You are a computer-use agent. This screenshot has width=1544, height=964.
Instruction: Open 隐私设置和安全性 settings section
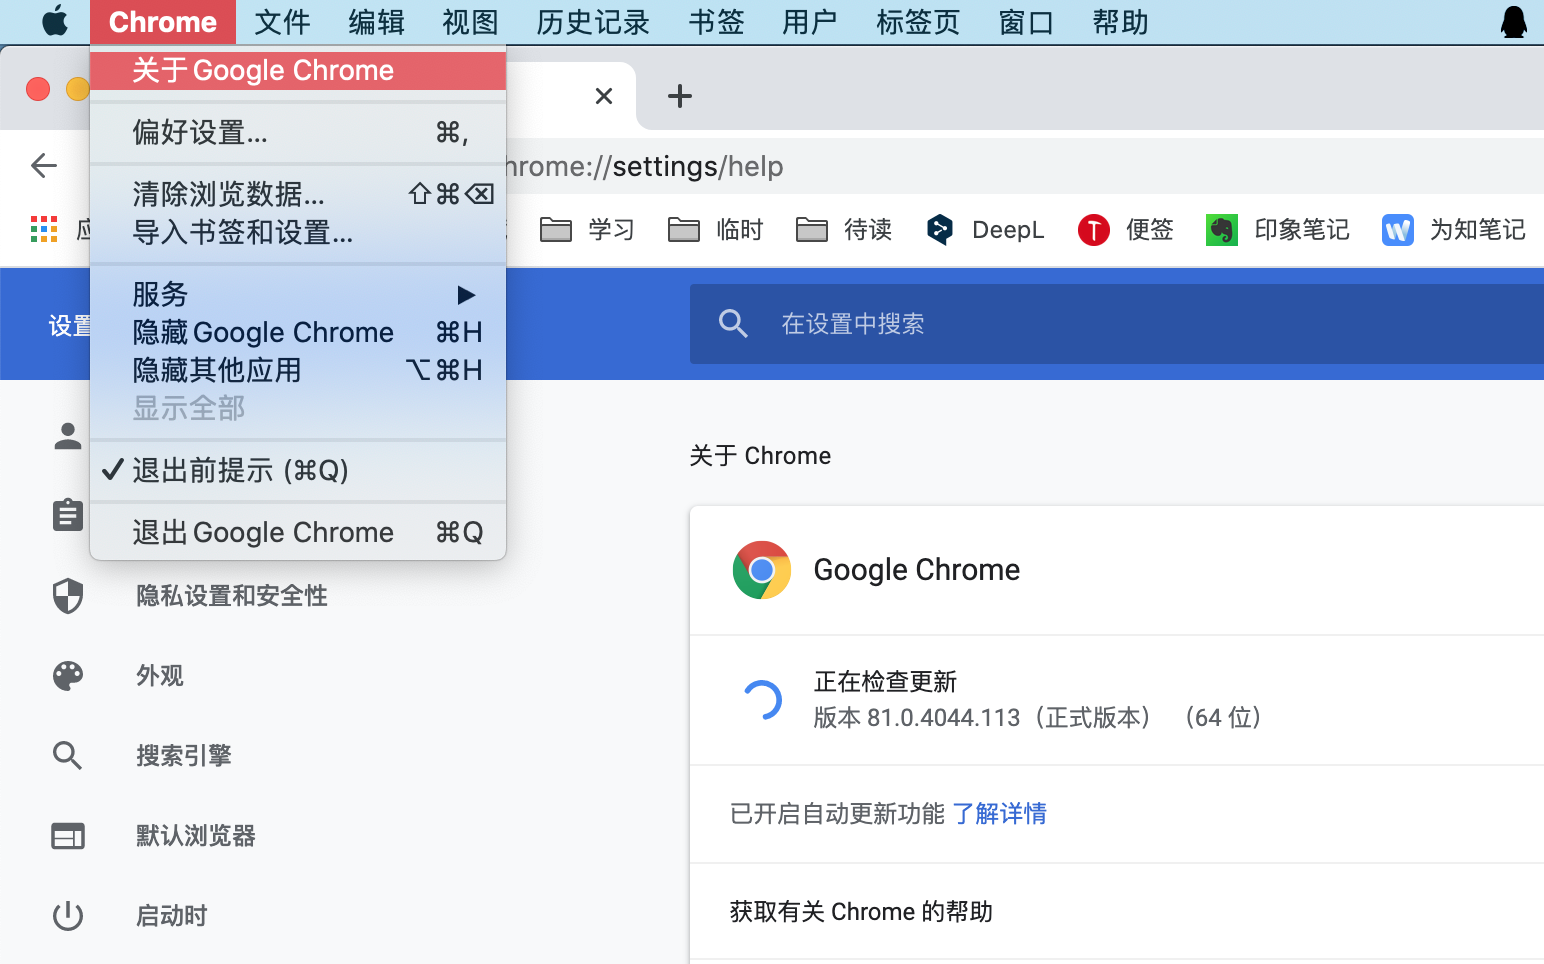pyautogui.click(x=232, y=596)
